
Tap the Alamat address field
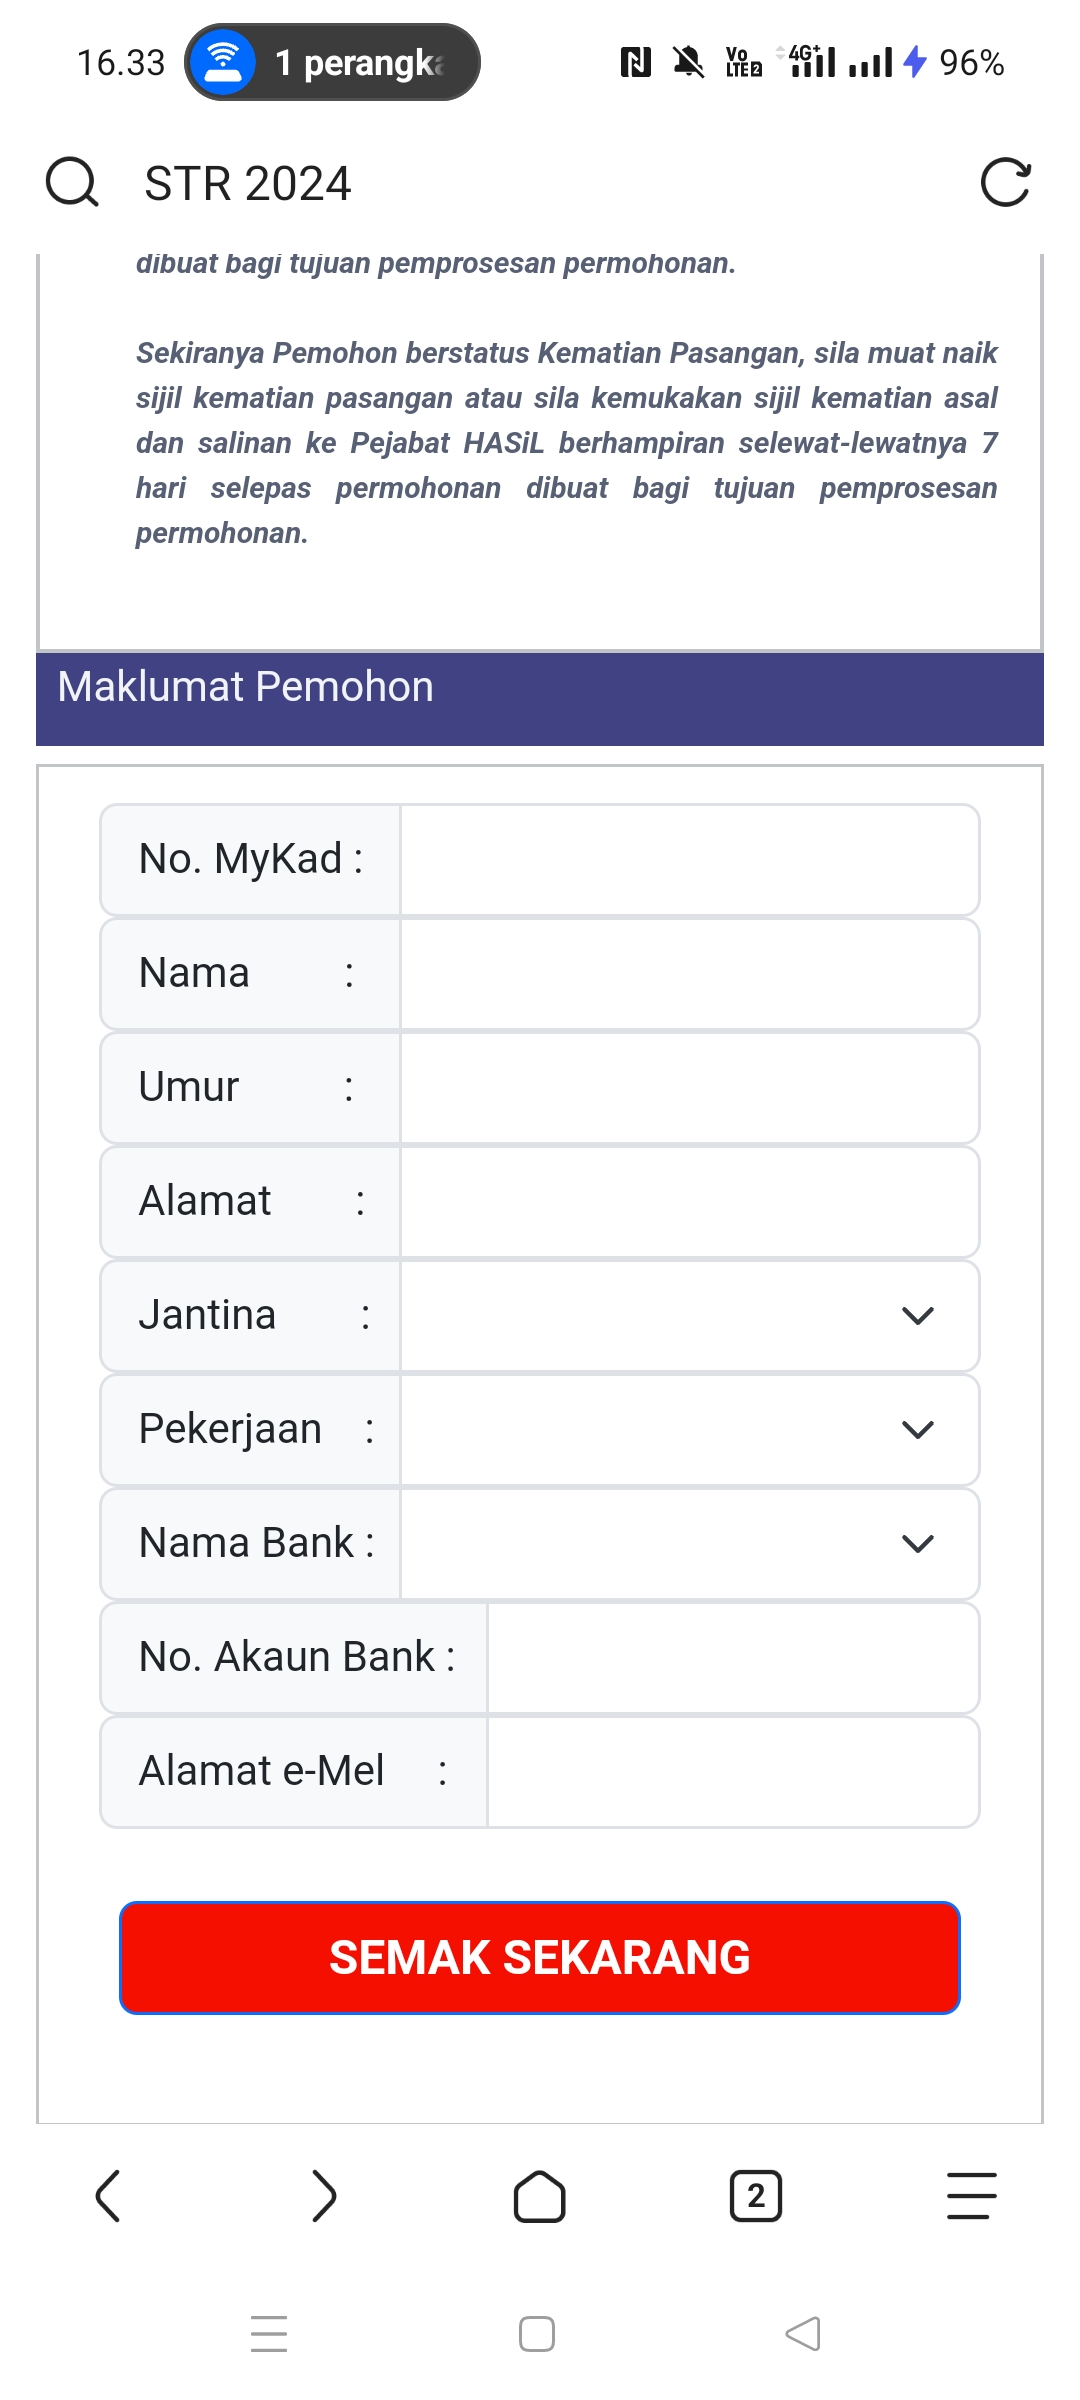point(690,1202)
